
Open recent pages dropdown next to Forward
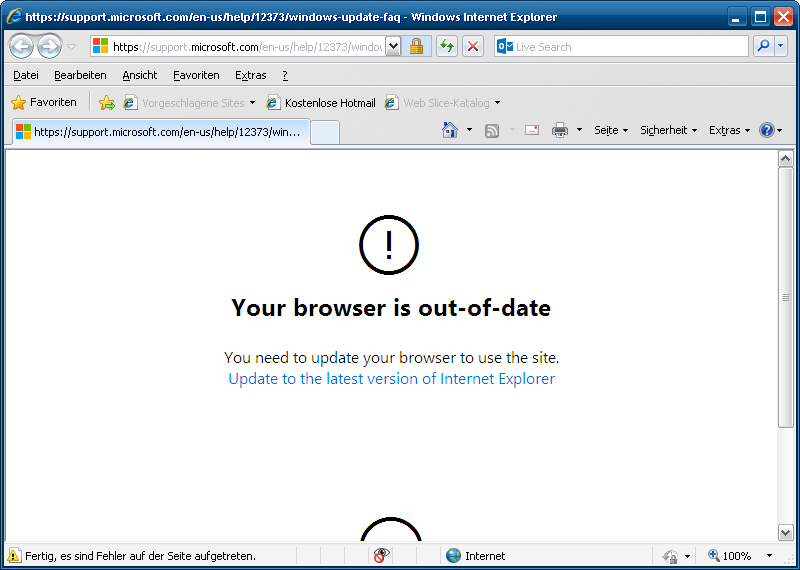[x=72, y=47]
